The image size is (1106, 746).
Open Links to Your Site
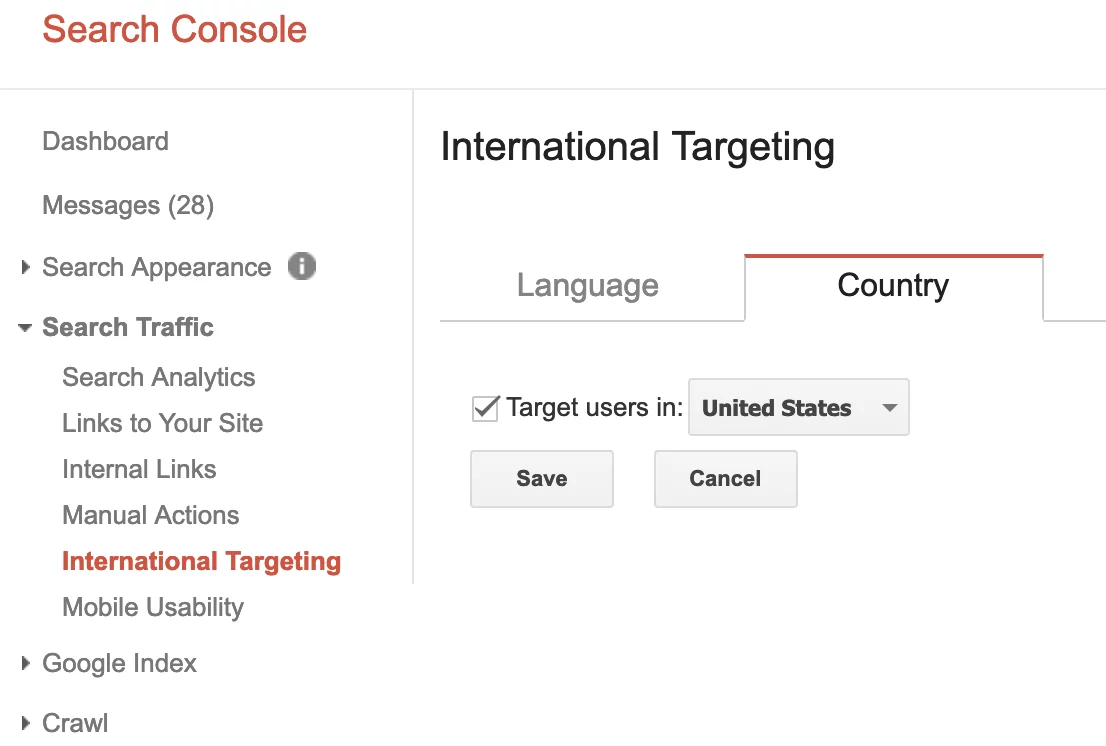(x=162, y=424)
